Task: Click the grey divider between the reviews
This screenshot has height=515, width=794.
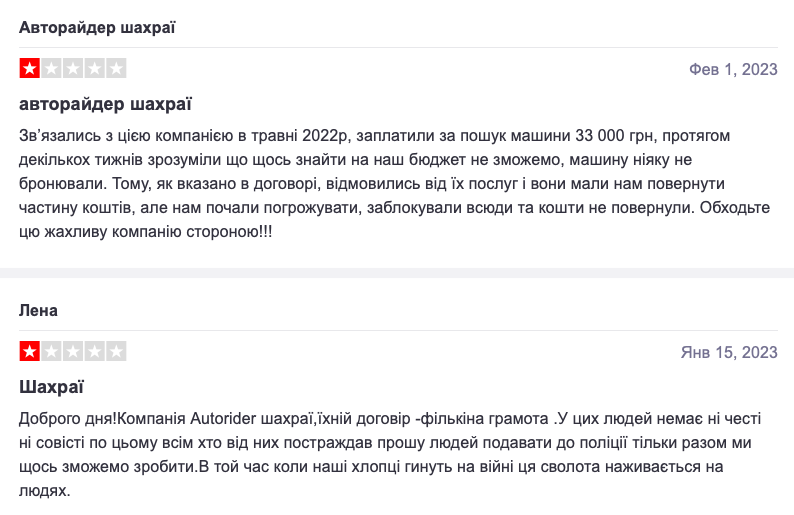Action: point(397,273)
